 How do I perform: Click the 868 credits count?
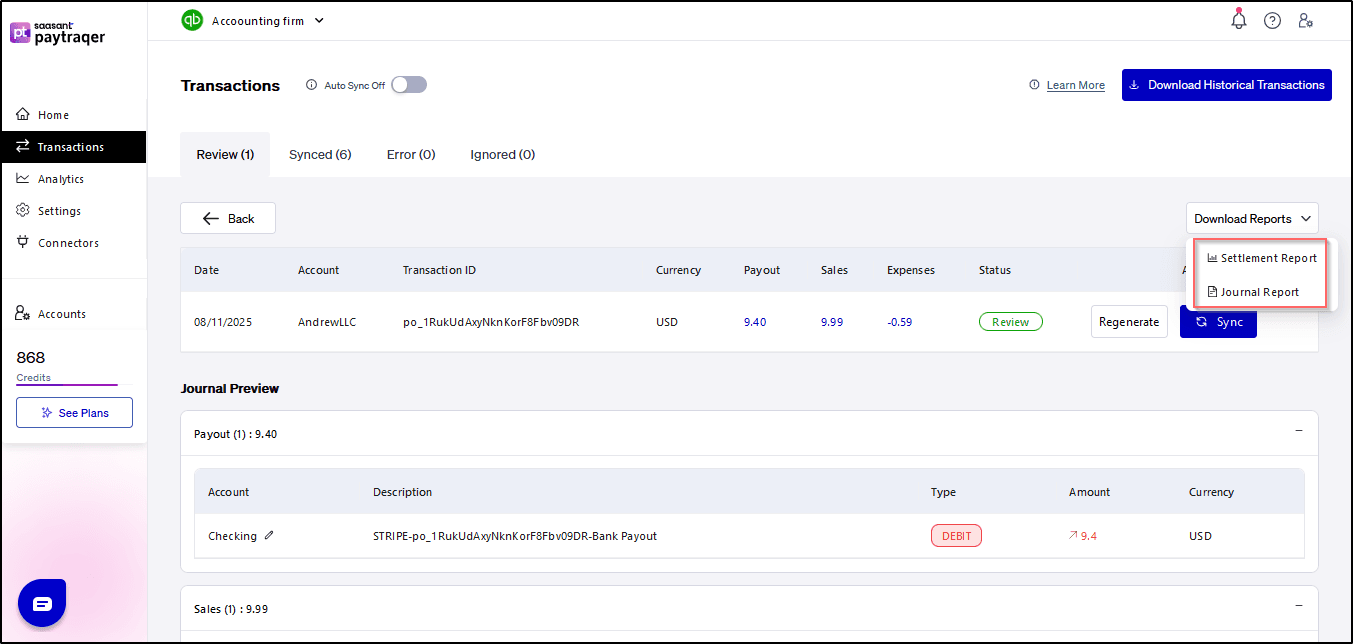click(31, 357)
